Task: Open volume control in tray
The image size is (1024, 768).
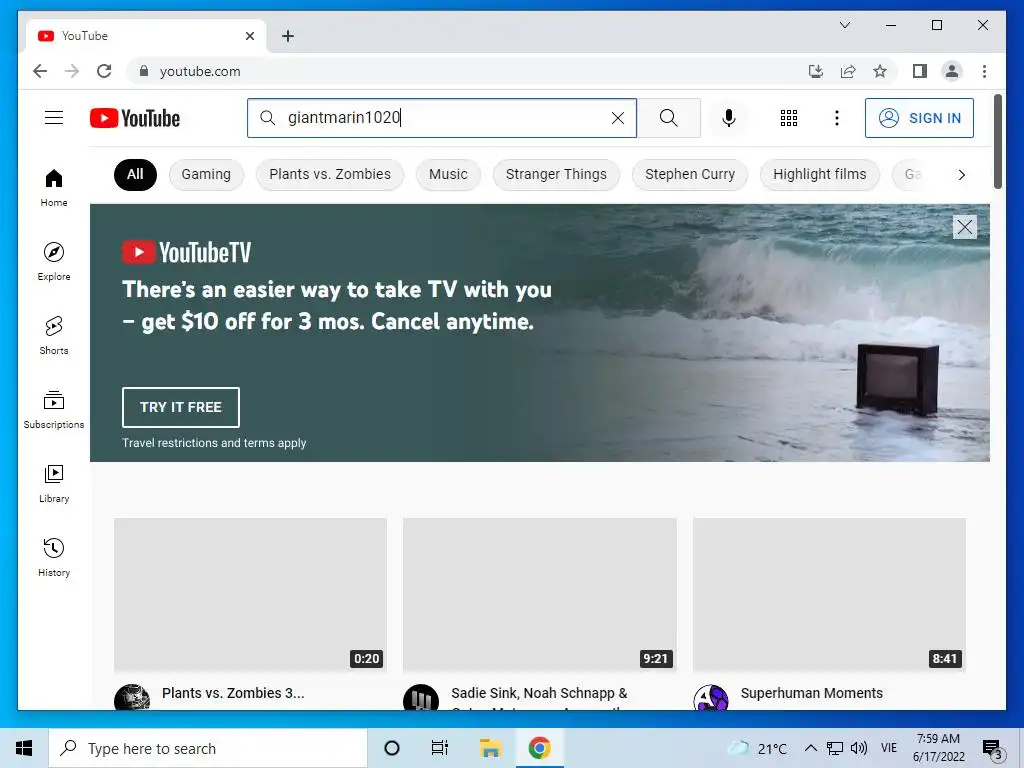Action: [859, 748]
